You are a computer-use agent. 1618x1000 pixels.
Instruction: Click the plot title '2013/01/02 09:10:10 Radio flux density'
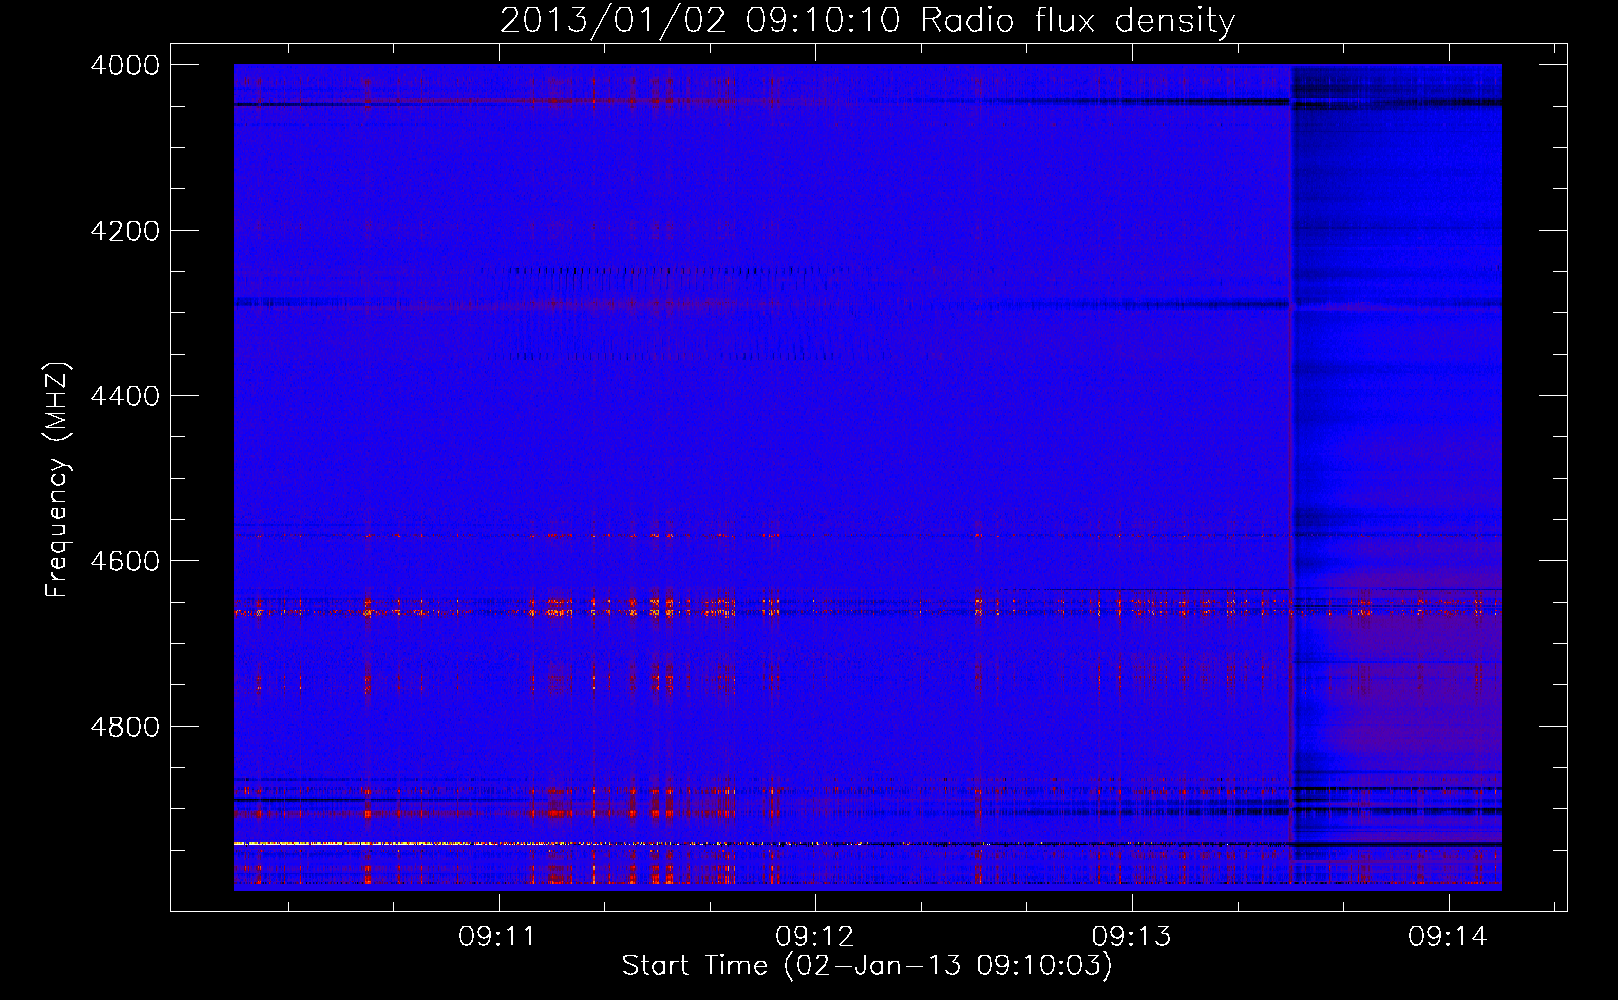pos(867,20)
